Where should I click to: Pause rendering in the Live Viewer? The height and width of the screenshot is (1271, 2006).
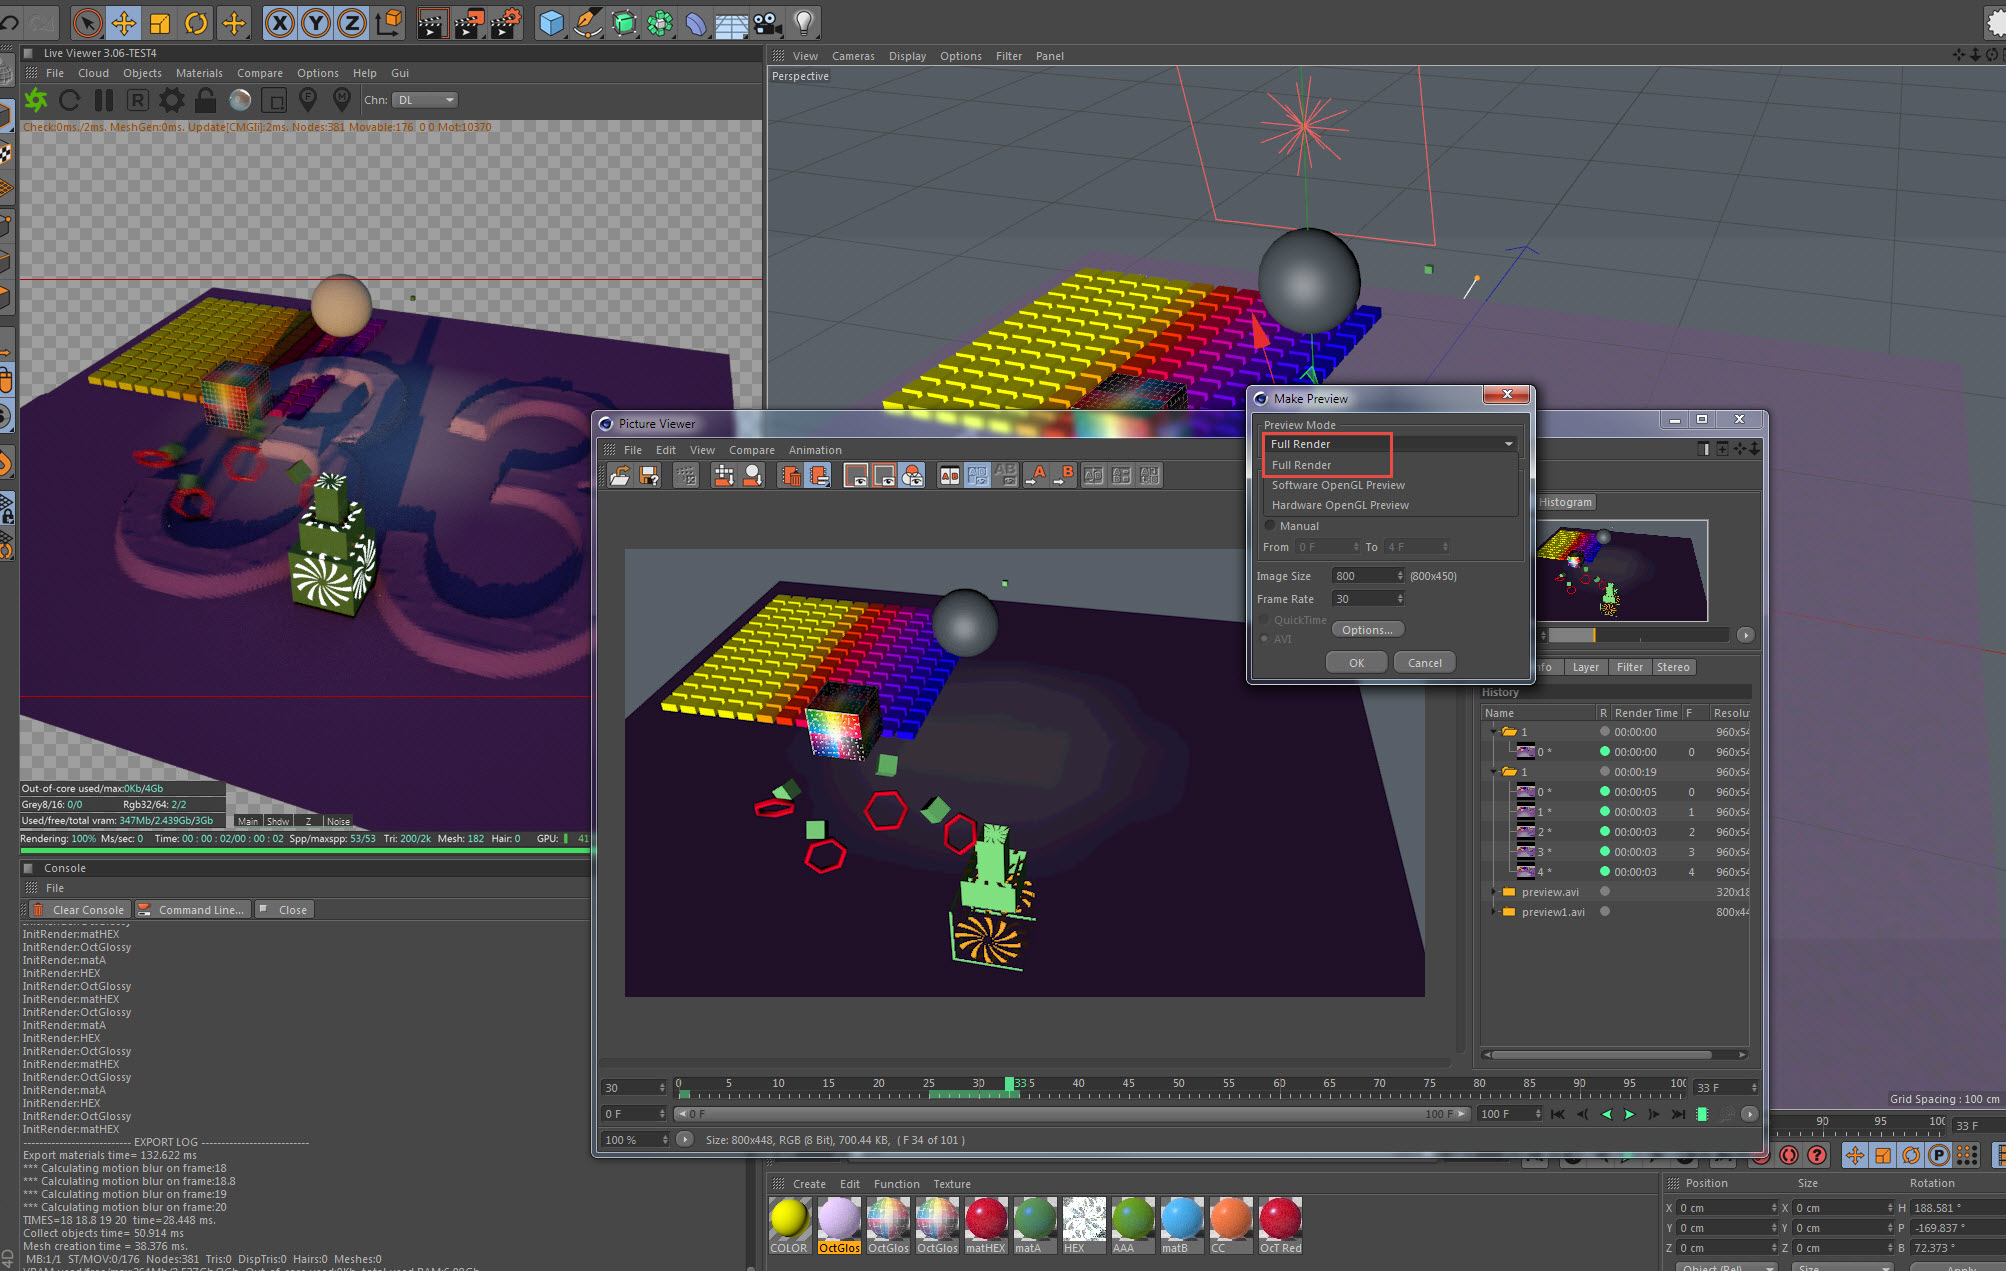point(104,100)
